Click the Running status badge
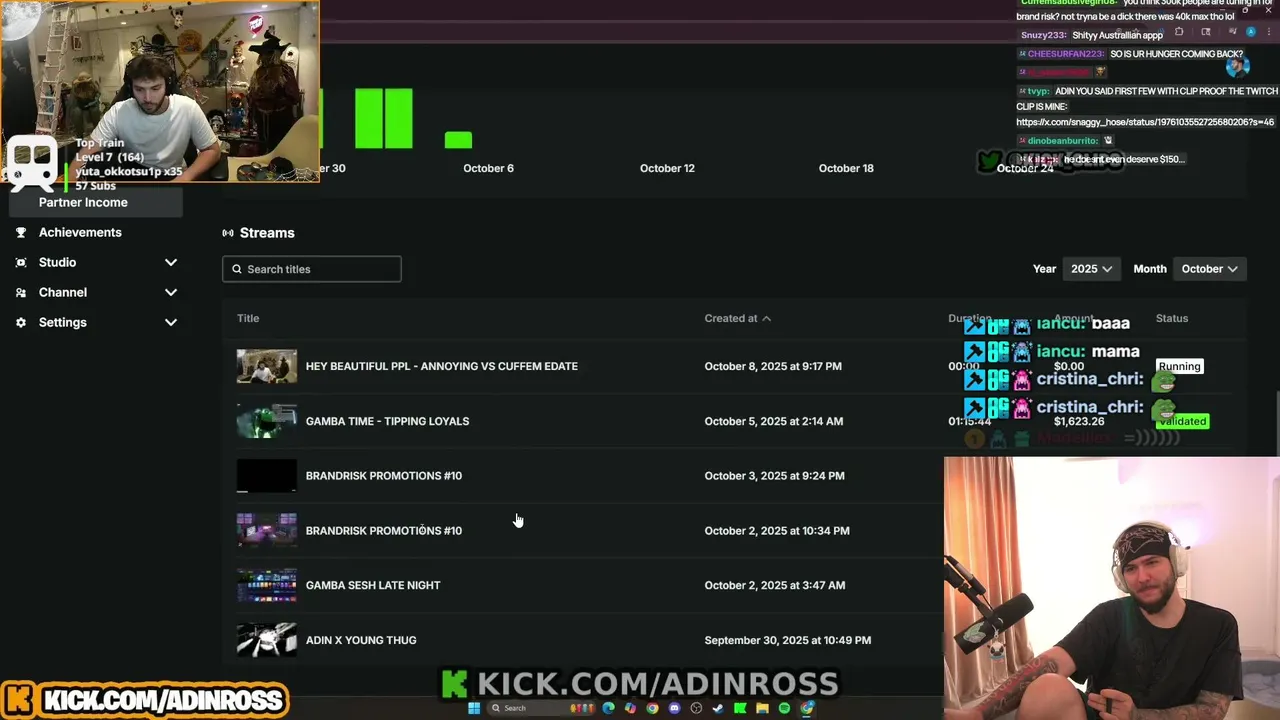The width and height of the screenshot is (1280, 720). [1179, 366]
